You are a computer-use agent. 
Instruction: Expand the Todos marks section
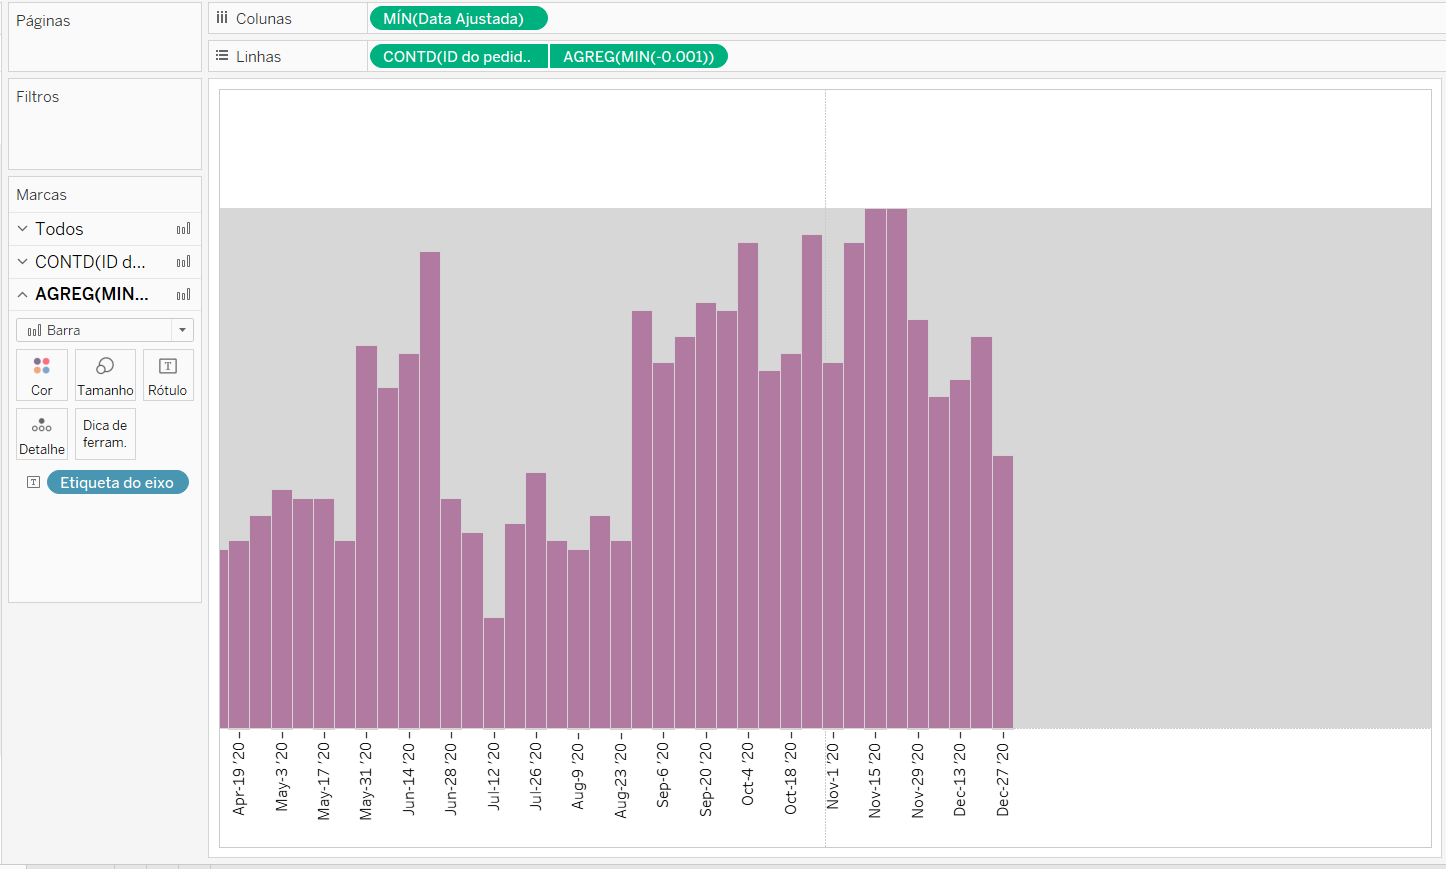coord(23,229)
